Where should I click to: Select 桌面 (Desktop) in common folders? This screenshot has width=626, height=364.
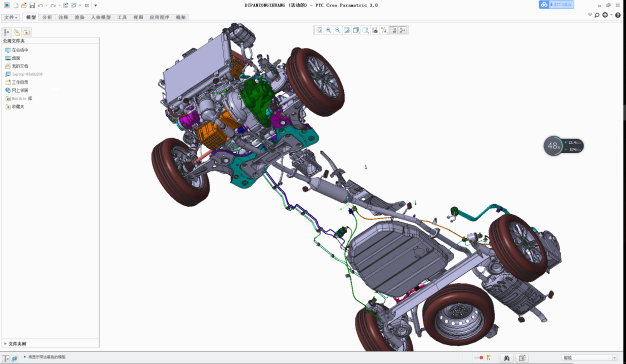[13, 58]
